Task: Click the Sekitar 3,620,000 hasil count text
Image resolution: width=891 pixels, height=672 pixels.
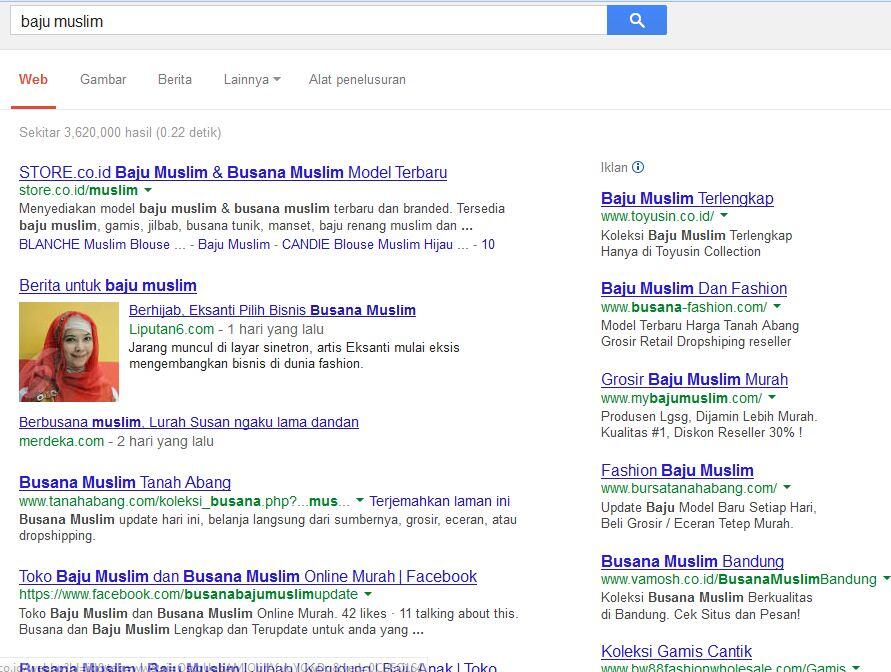Action: (x=120, y=132)
